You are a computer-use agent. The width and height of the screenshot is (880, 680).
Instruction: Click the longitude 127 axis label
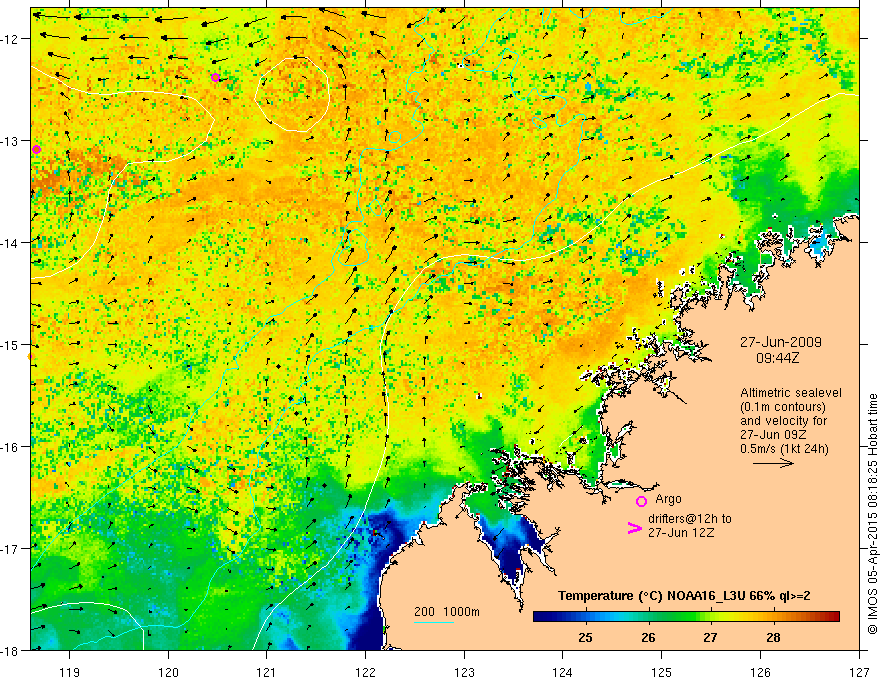tap(859, 672)
